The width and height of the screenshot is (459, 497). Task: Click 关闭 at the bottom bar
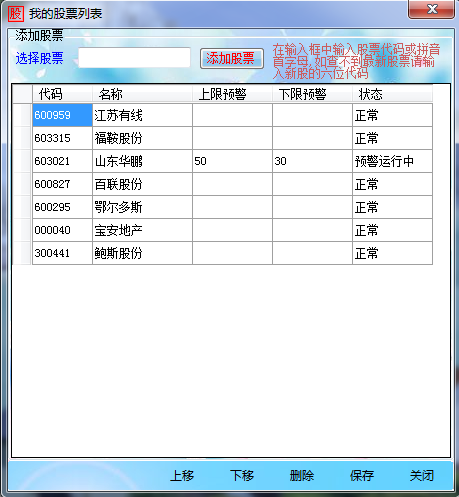422,475
